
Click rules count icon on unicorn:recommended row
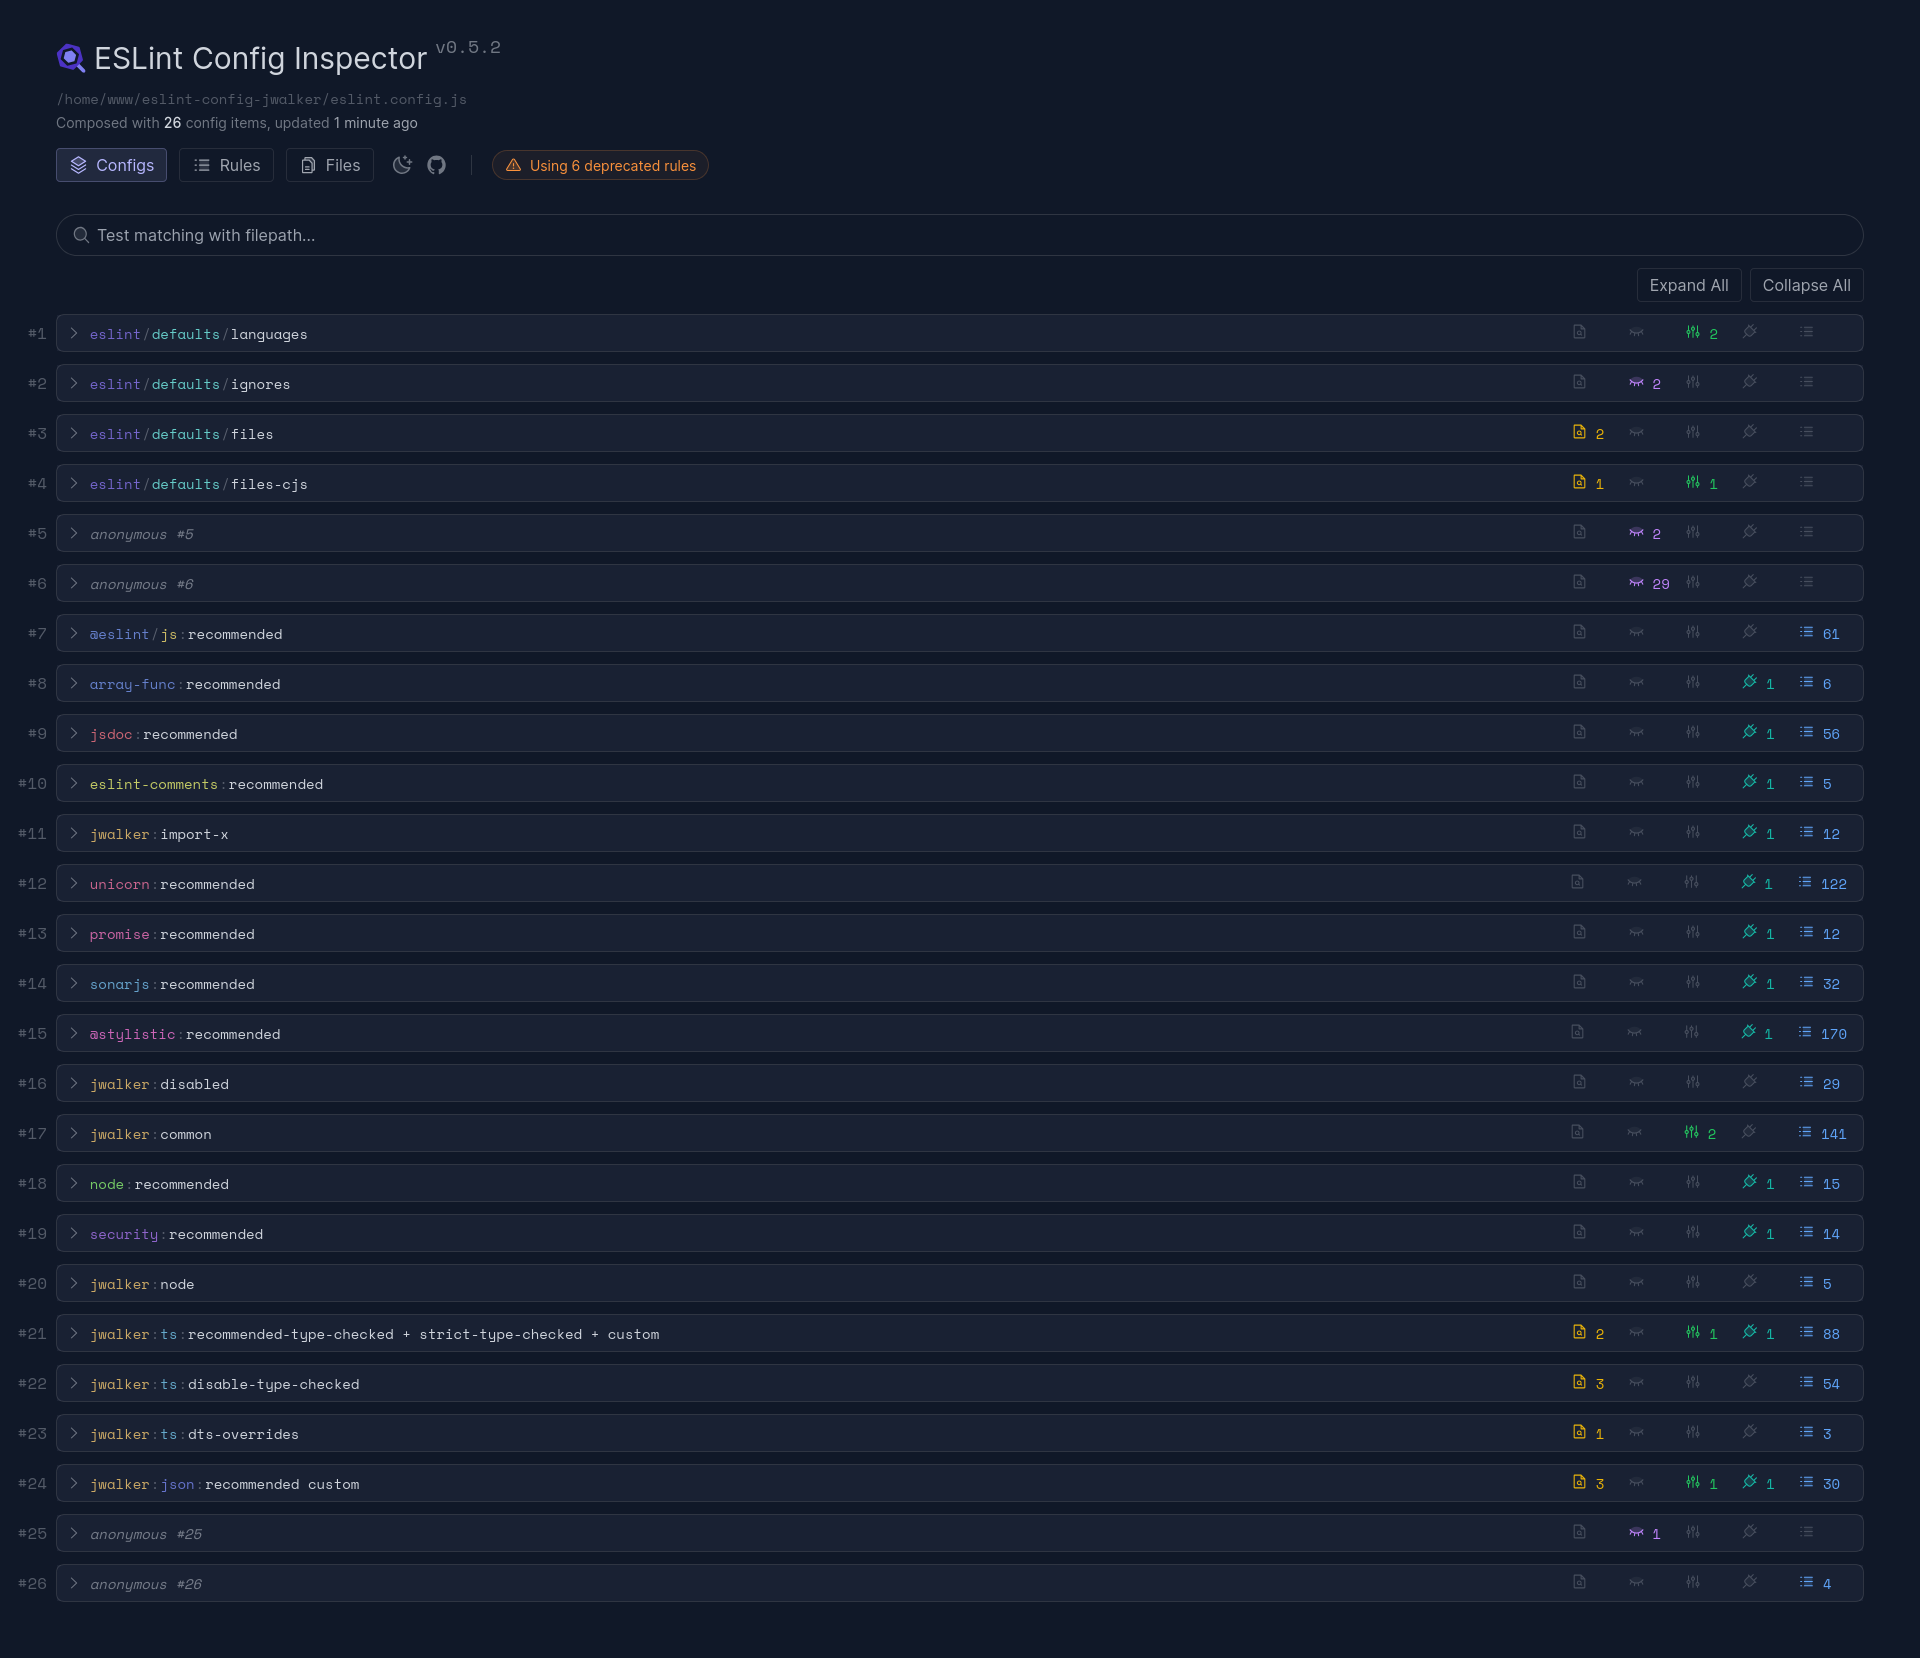point(1805,883)
